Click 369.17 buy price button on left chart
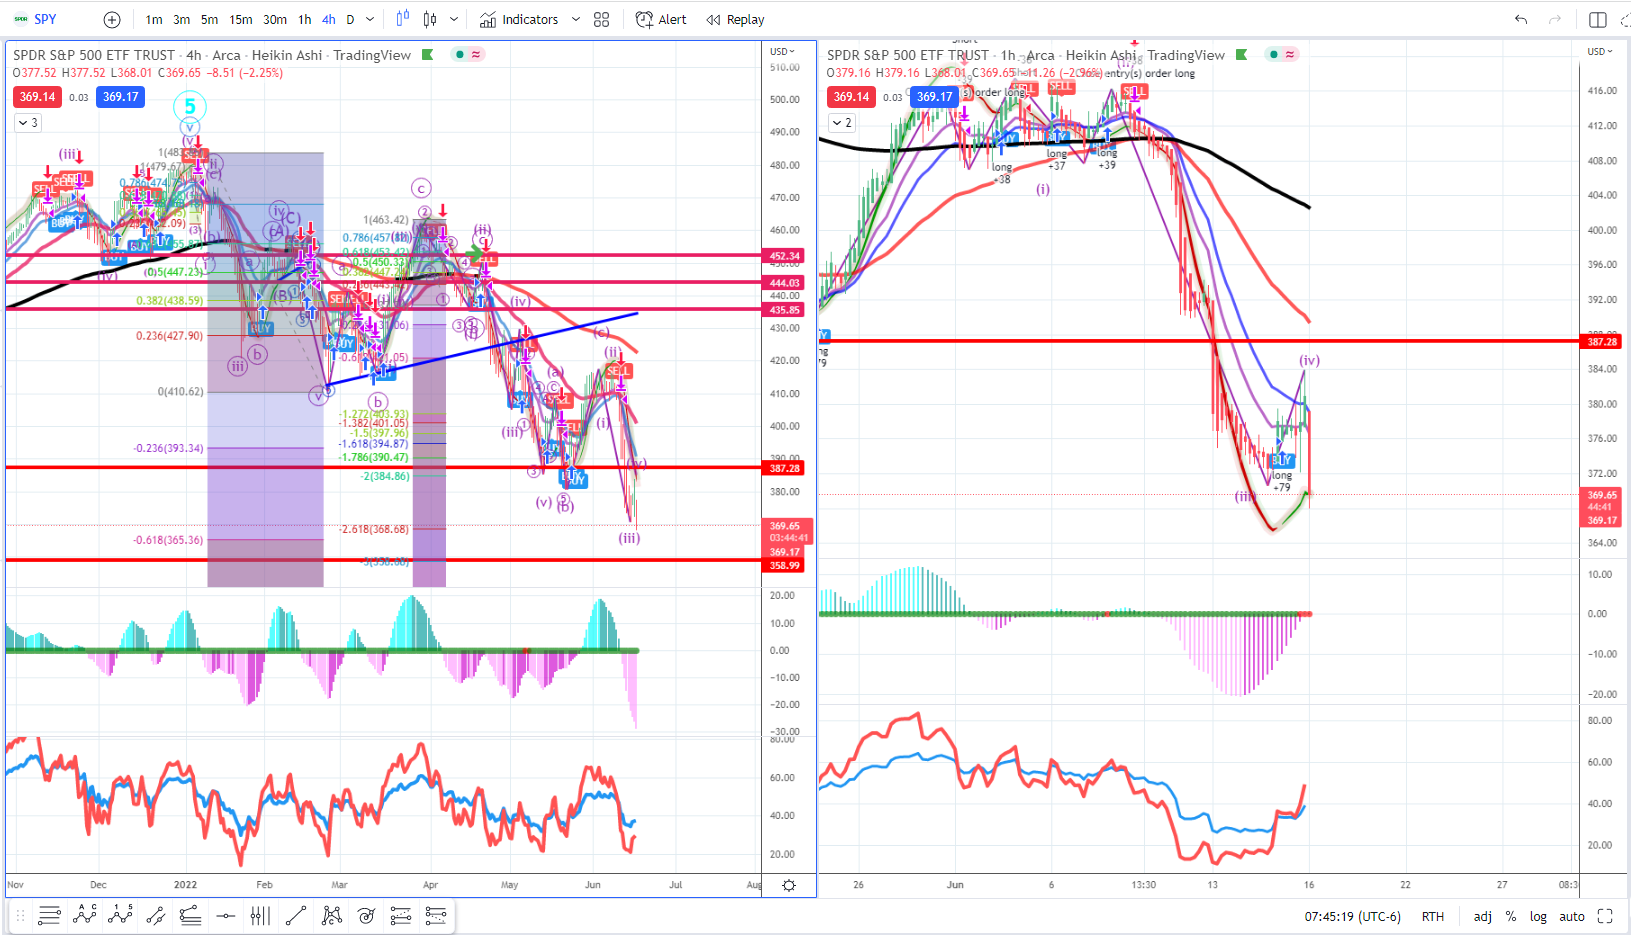 [121, 97]
